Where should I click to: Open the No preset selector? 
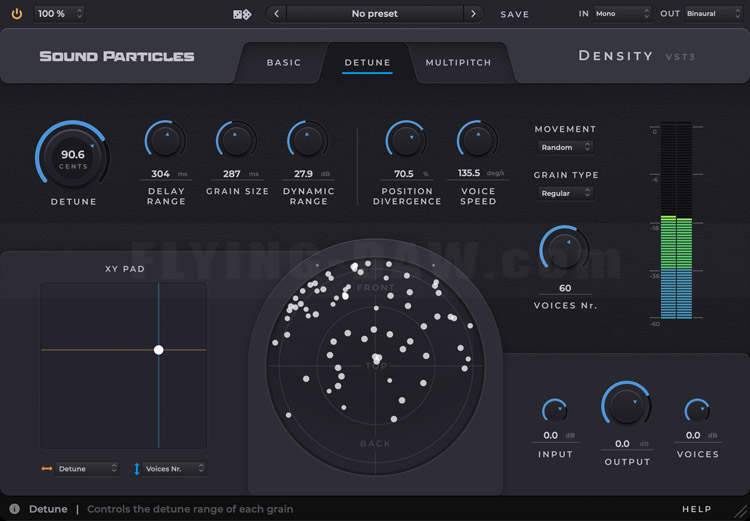375,14
